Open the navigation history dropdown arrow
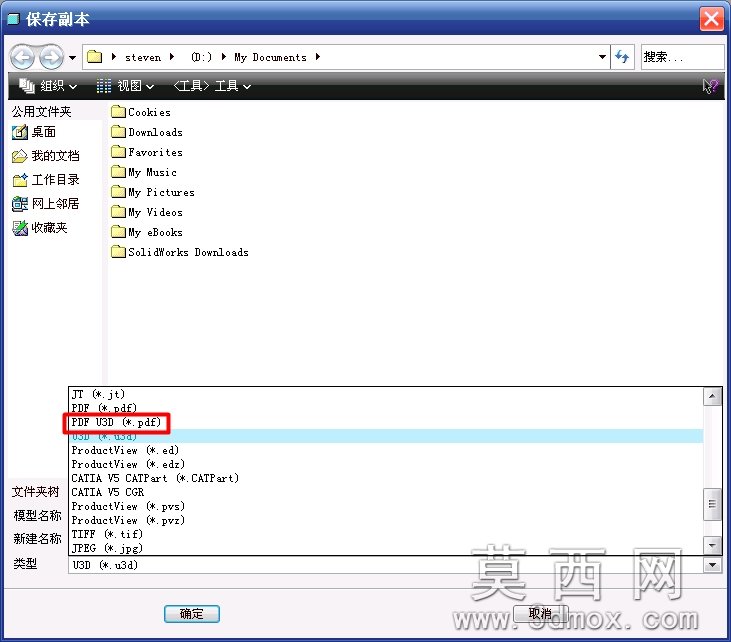The width and height of the screenshot is (731, 642). click(72, 58)
